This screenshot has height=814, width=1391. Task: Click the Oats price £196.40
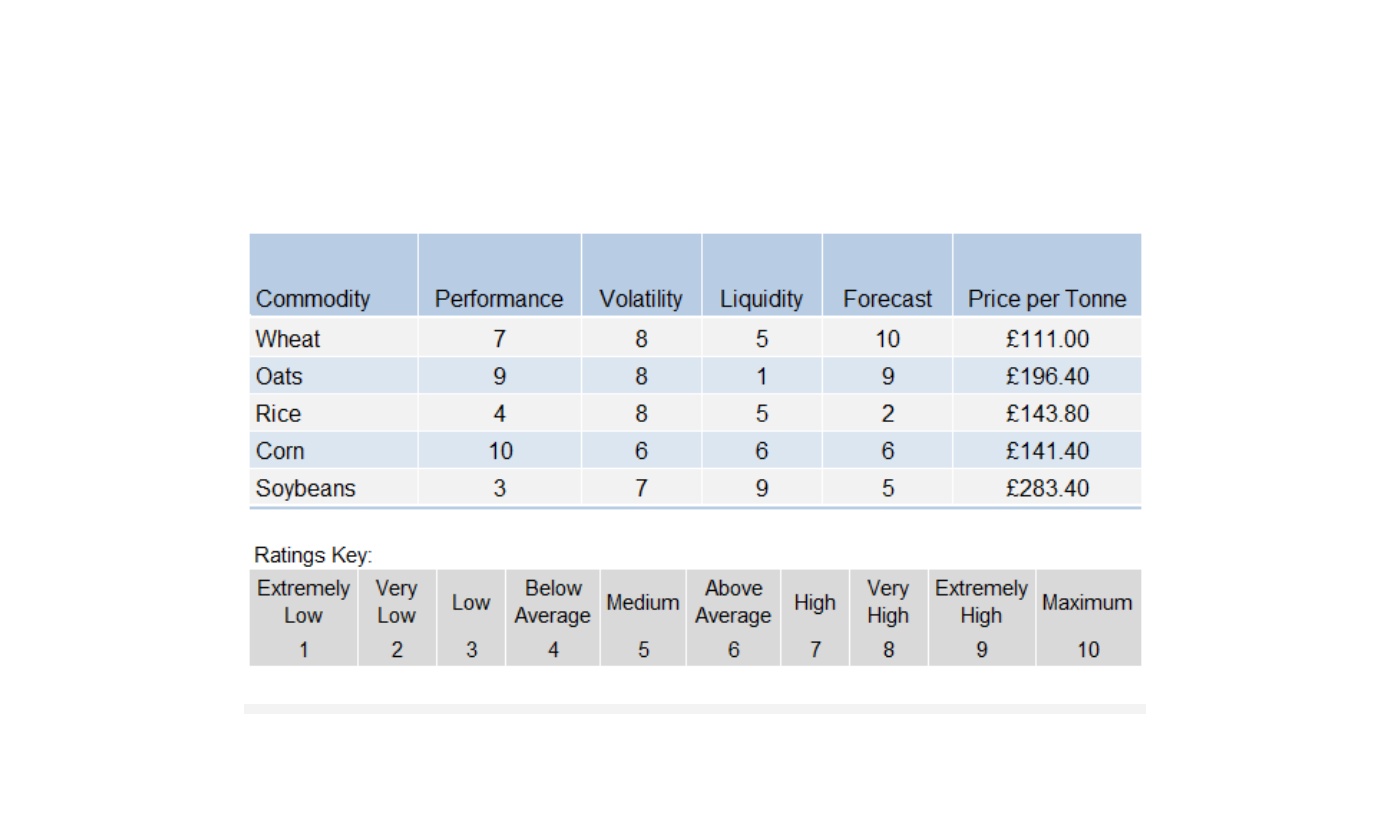pyautogui.click(x=1047, y=376)
